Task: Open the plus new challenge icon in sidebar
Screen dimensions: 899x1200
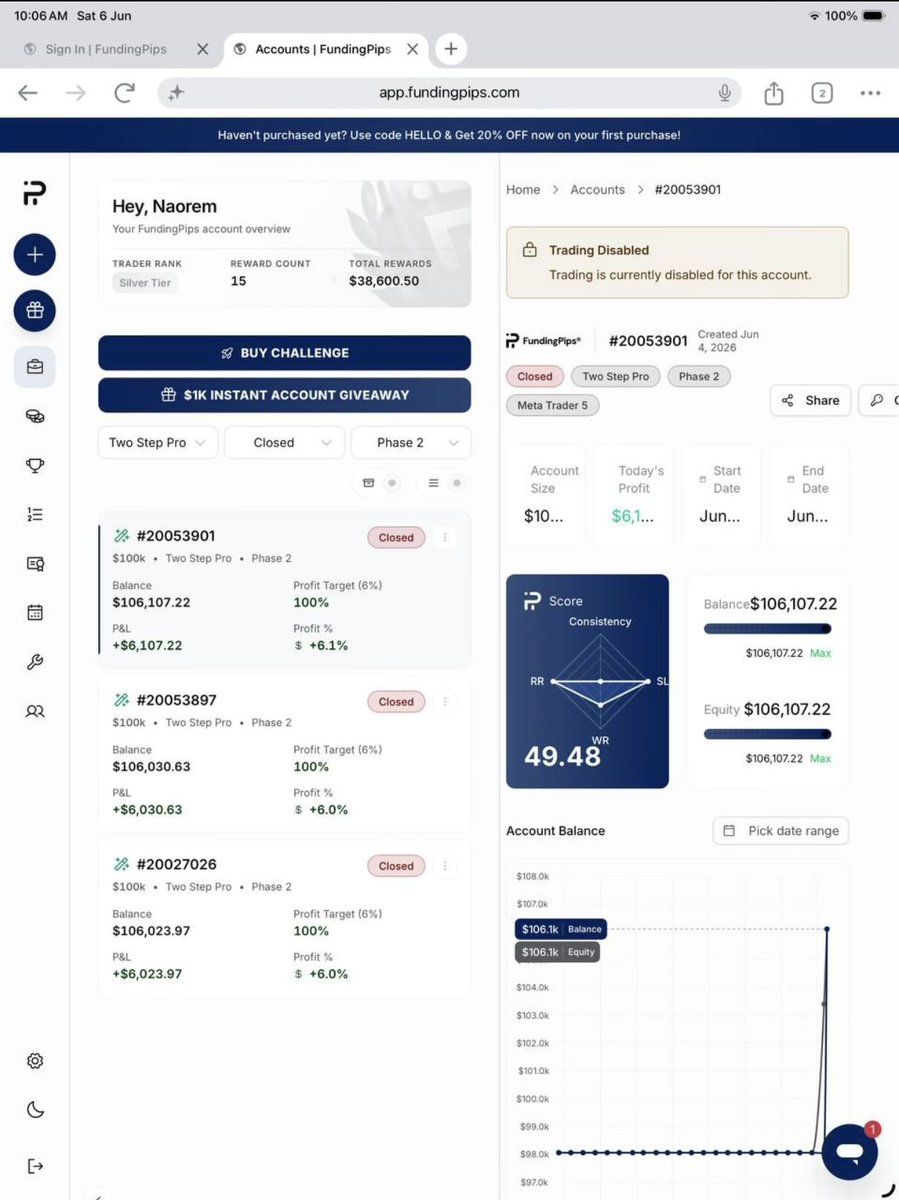Action: (35, 255)
